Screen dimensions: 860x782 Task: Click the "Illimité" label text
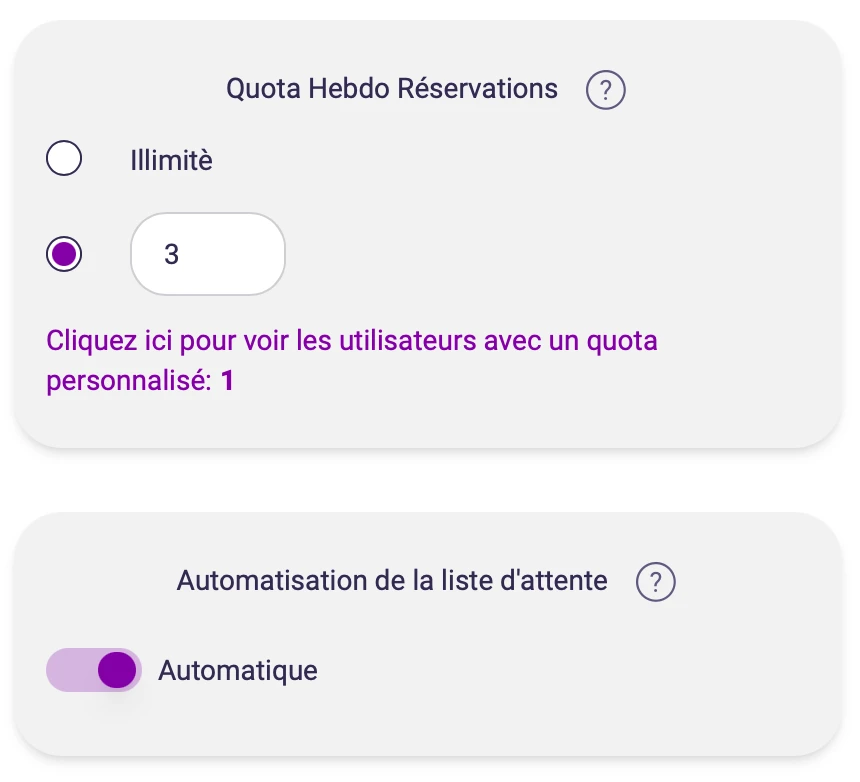coord(171,160)
